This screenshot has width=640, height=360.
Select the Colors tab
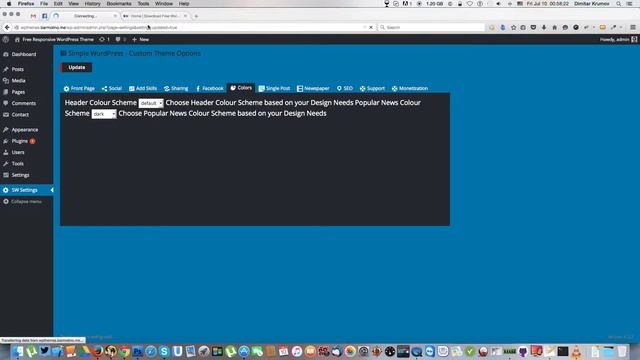241,88
